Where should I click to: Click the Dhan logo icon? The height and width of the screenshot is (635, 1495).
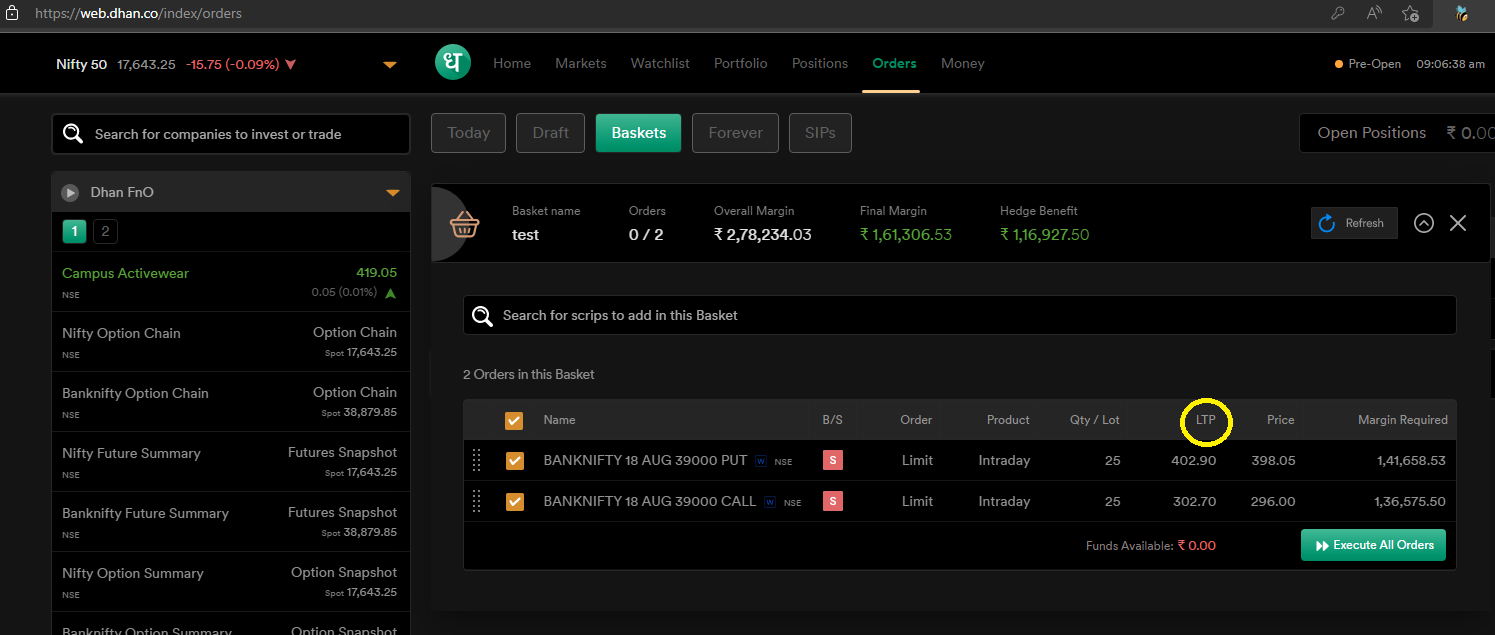click(x=453, y=63)
